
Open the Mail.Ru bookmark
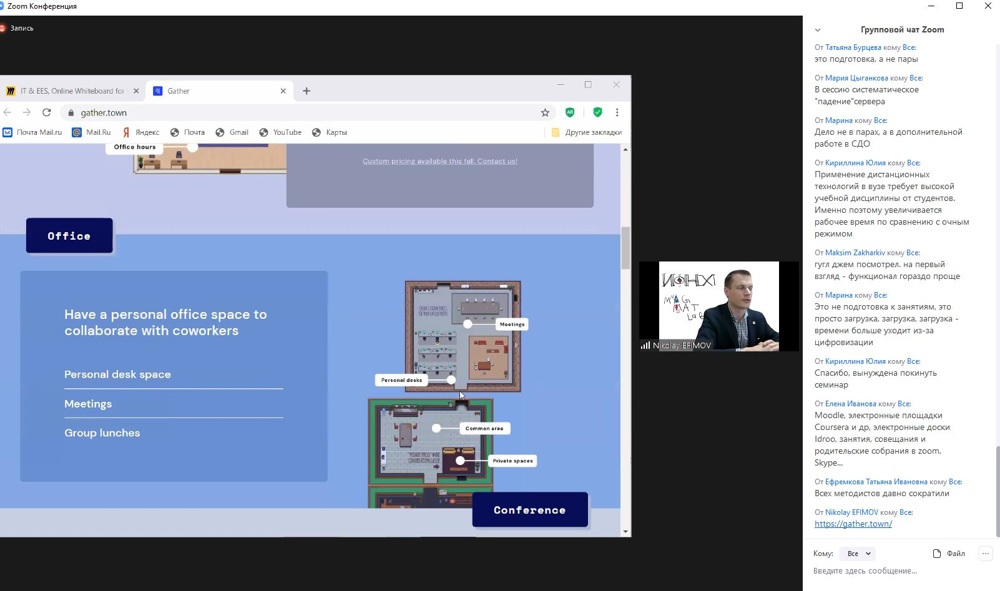point(91,132)
